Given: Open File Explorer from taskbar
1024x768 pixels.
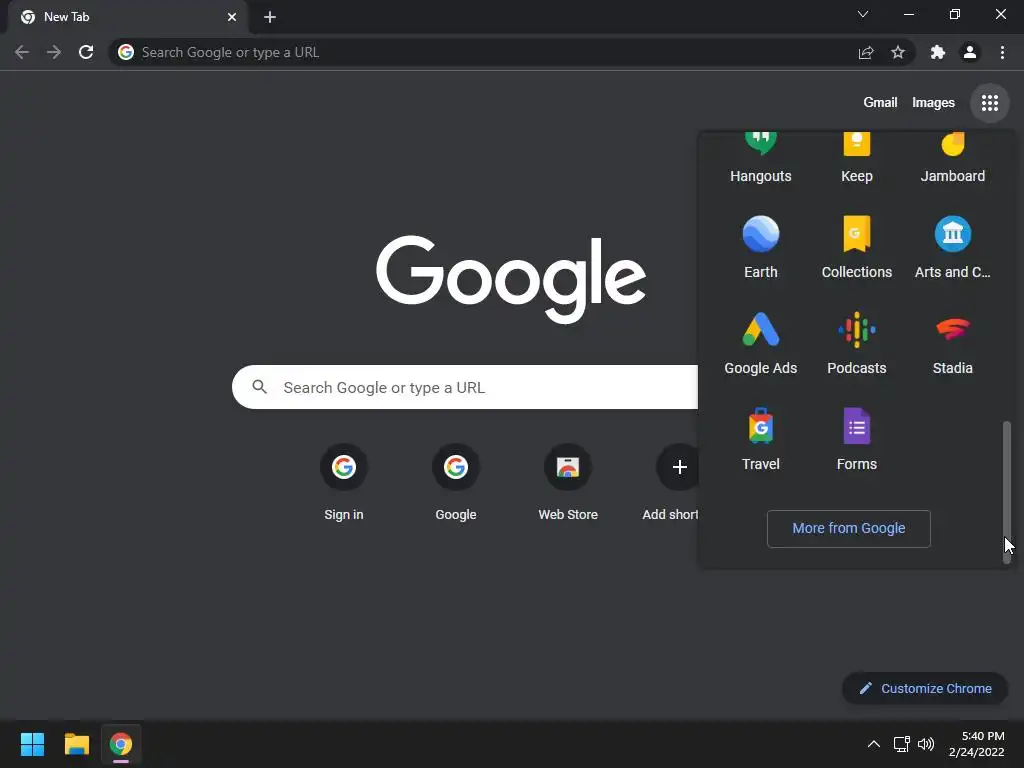Looking at the screenshot, I should [76, 744].
